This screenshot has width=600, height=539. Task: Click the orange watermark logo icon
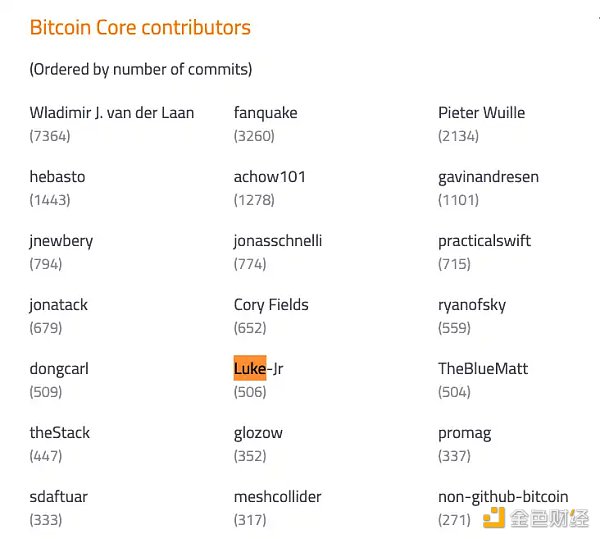coord(494,517)
